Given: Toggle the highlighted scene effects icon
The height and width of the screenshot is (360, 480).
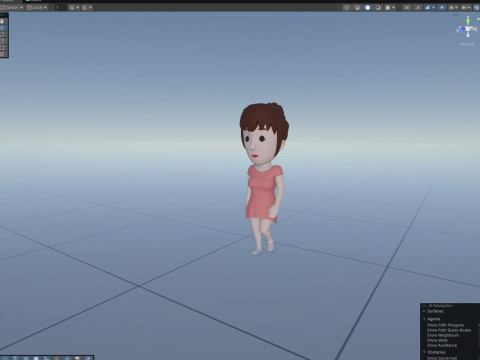Looking at the screenshot, I should 428,7.
